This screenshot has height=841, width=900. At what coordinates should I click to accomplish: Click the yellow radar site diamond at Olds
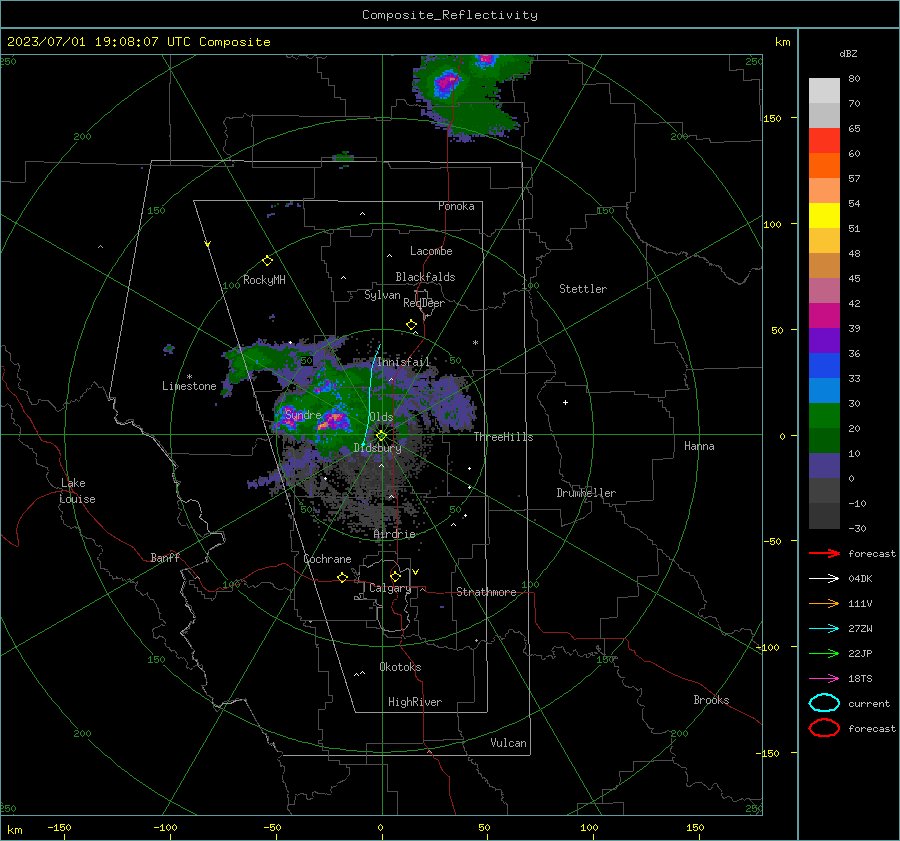coord(381,436)
